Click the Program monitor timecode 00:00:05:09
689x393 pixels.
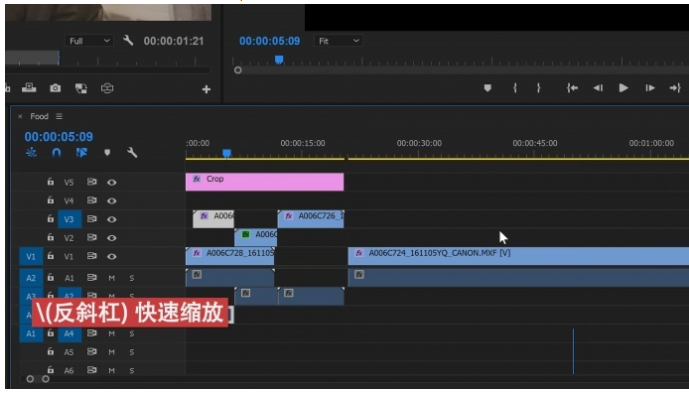pos(269,41)
